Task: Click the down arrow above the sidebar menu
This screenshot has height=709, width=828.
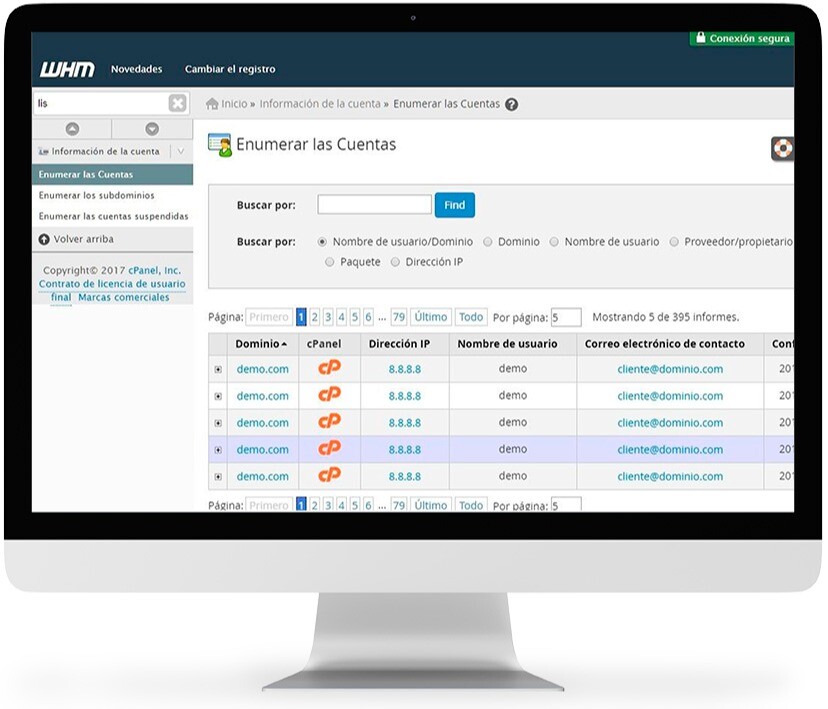Action: 152,128
